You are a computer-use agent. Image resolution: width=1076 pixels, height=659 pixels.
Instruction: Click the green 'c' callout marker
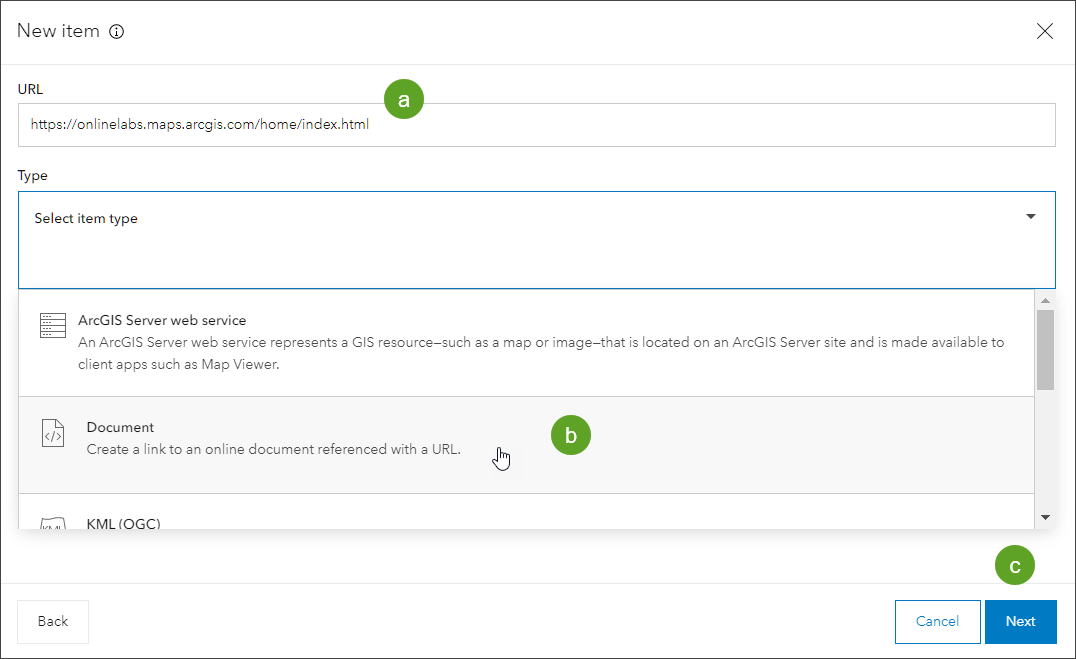click(1015, 566)
